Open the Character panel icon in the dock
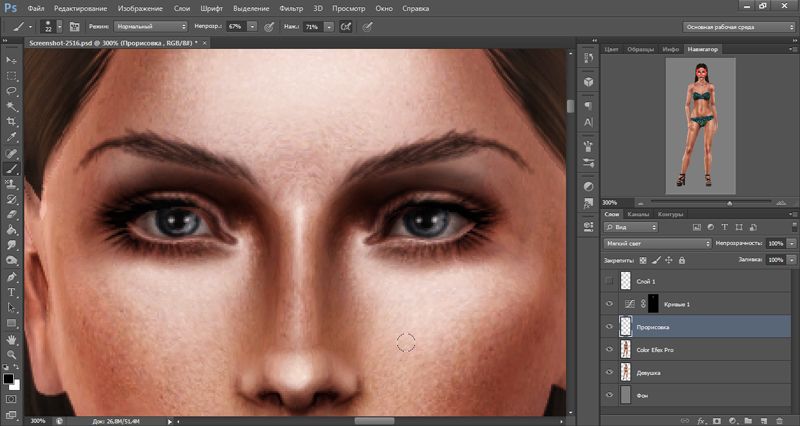This screenshot has height=426, width=800. 588,122
